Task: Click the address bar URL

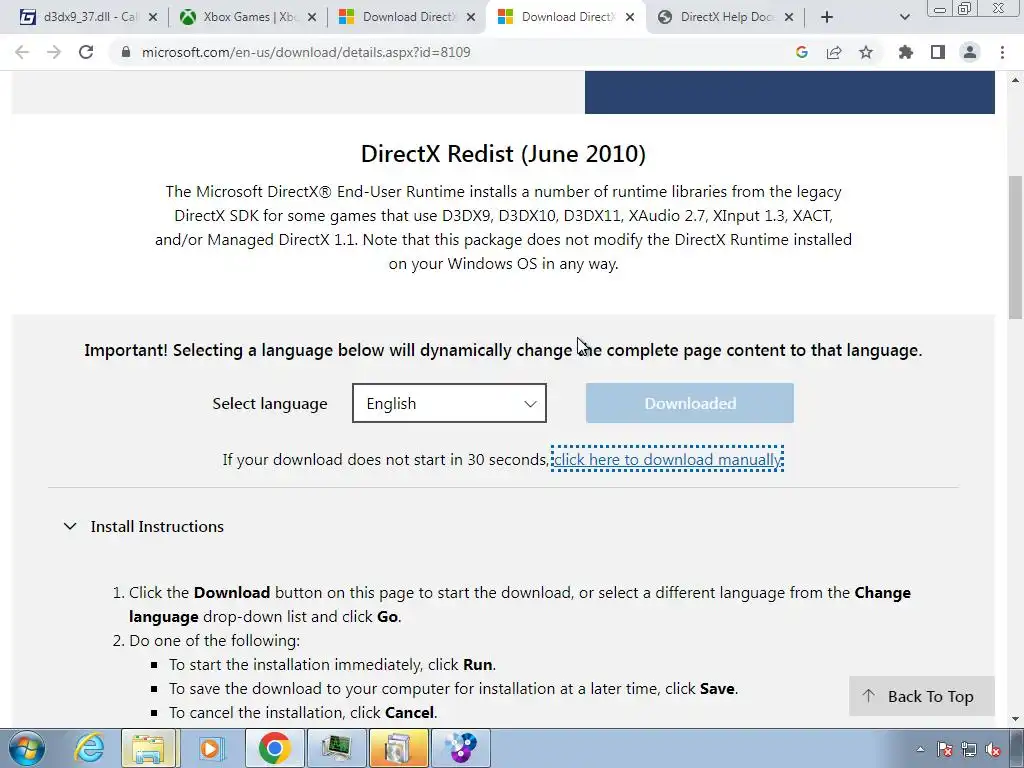Action: point(306,52)
